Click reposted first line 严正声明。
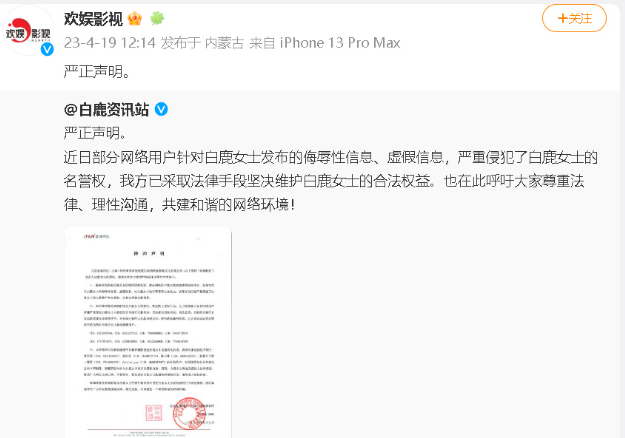The height and width of the screenshot is (438, 625). coord(95,133)
